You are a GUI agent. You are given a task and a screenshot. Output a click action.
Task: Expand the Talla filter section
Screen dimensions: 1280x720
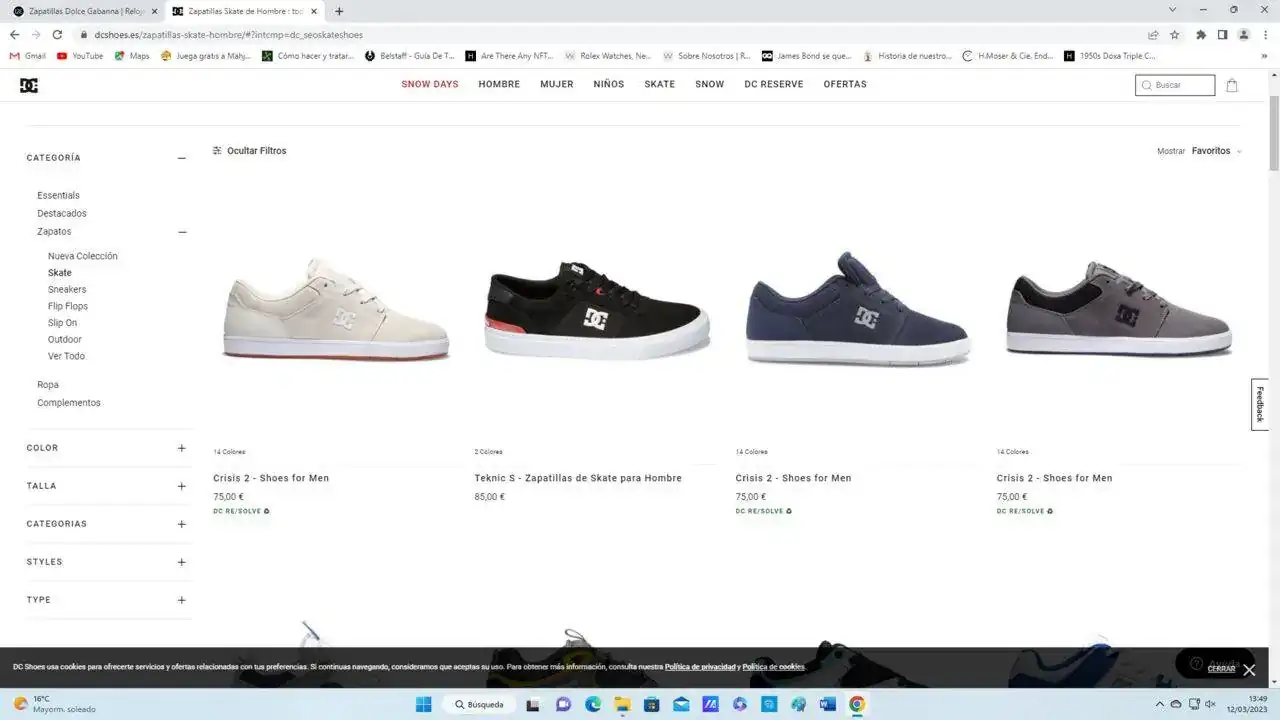(x=181, y=486)
